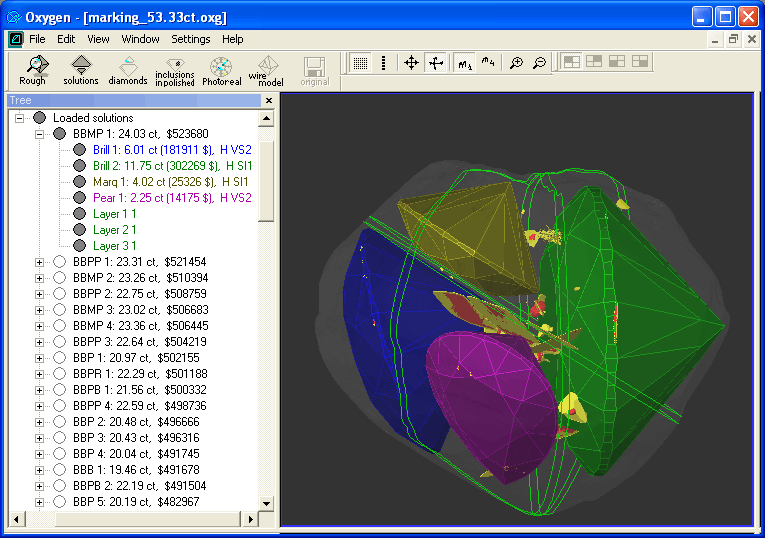
Task: Toggle the Brill 1 visibility circle
Action: [x=80, y=150]
